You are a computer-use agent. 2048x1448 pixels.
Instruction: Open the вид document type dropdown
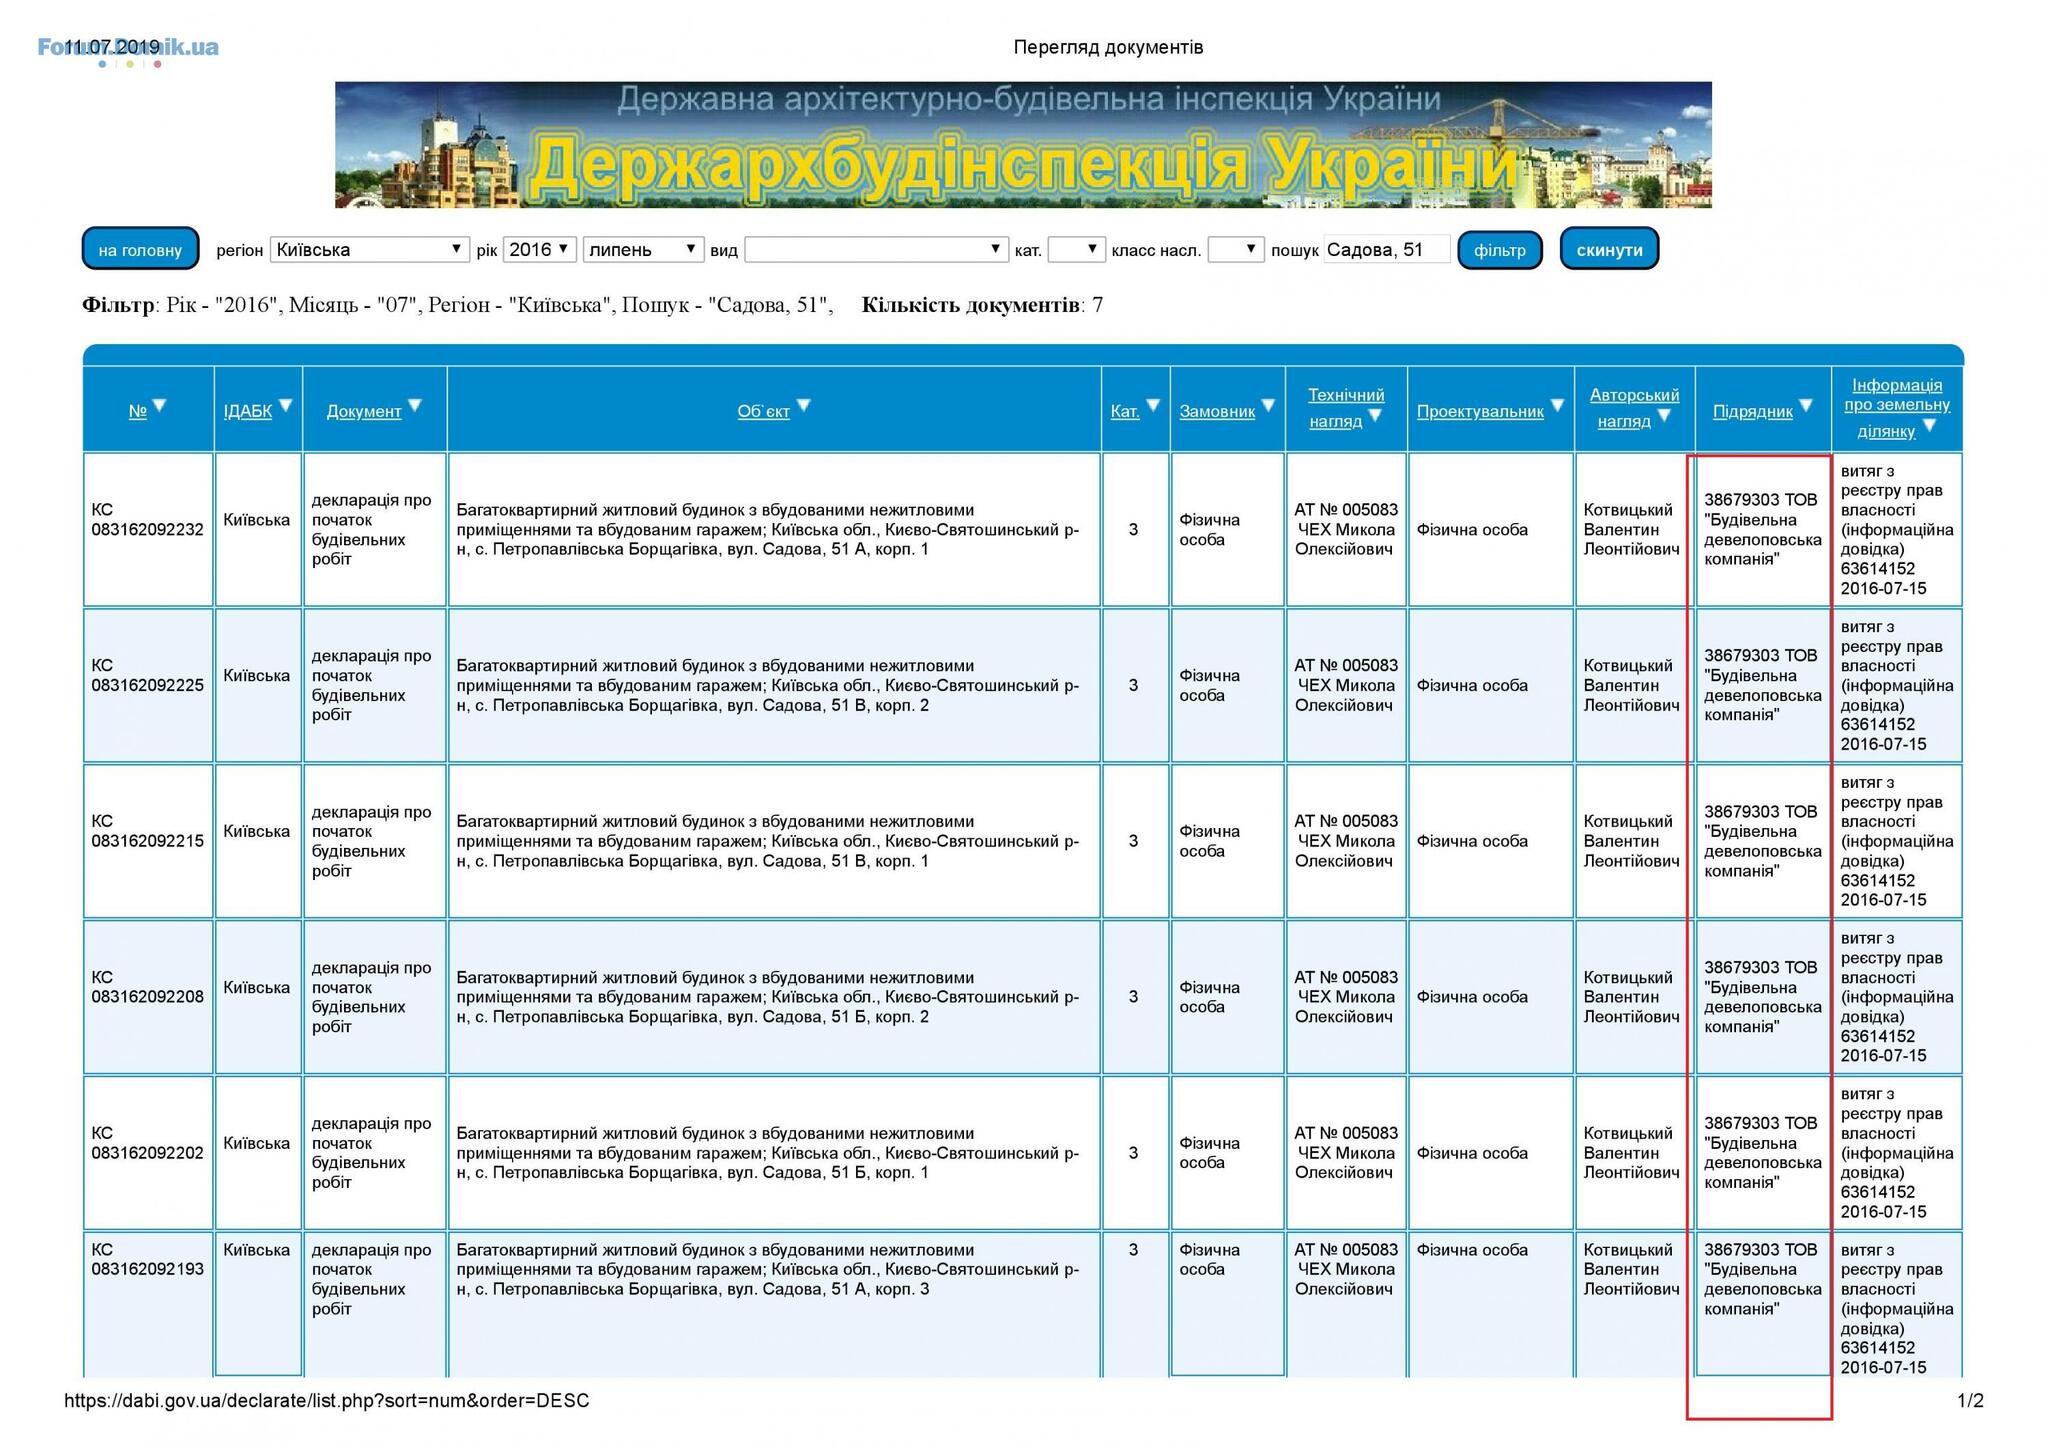click(x=876, y=249)
